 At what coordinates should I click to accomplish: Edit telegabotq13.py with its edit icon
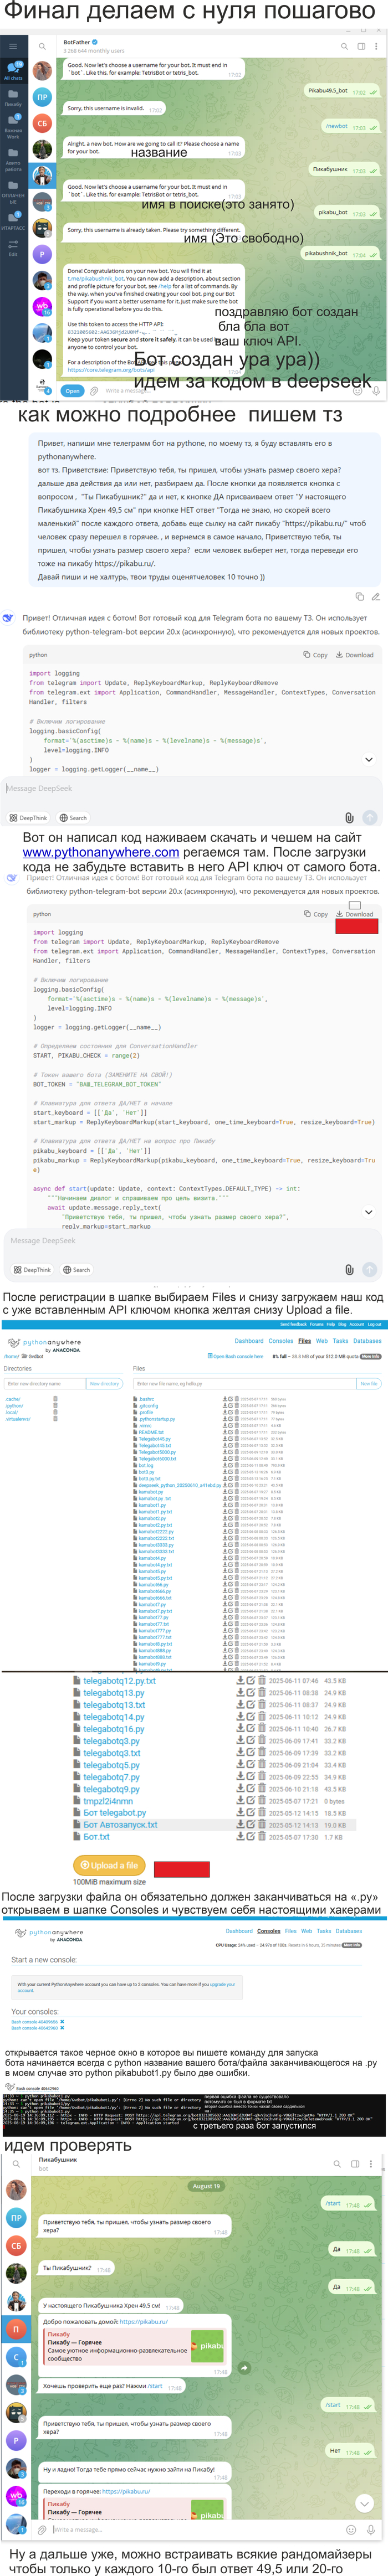pos(251,1693)
